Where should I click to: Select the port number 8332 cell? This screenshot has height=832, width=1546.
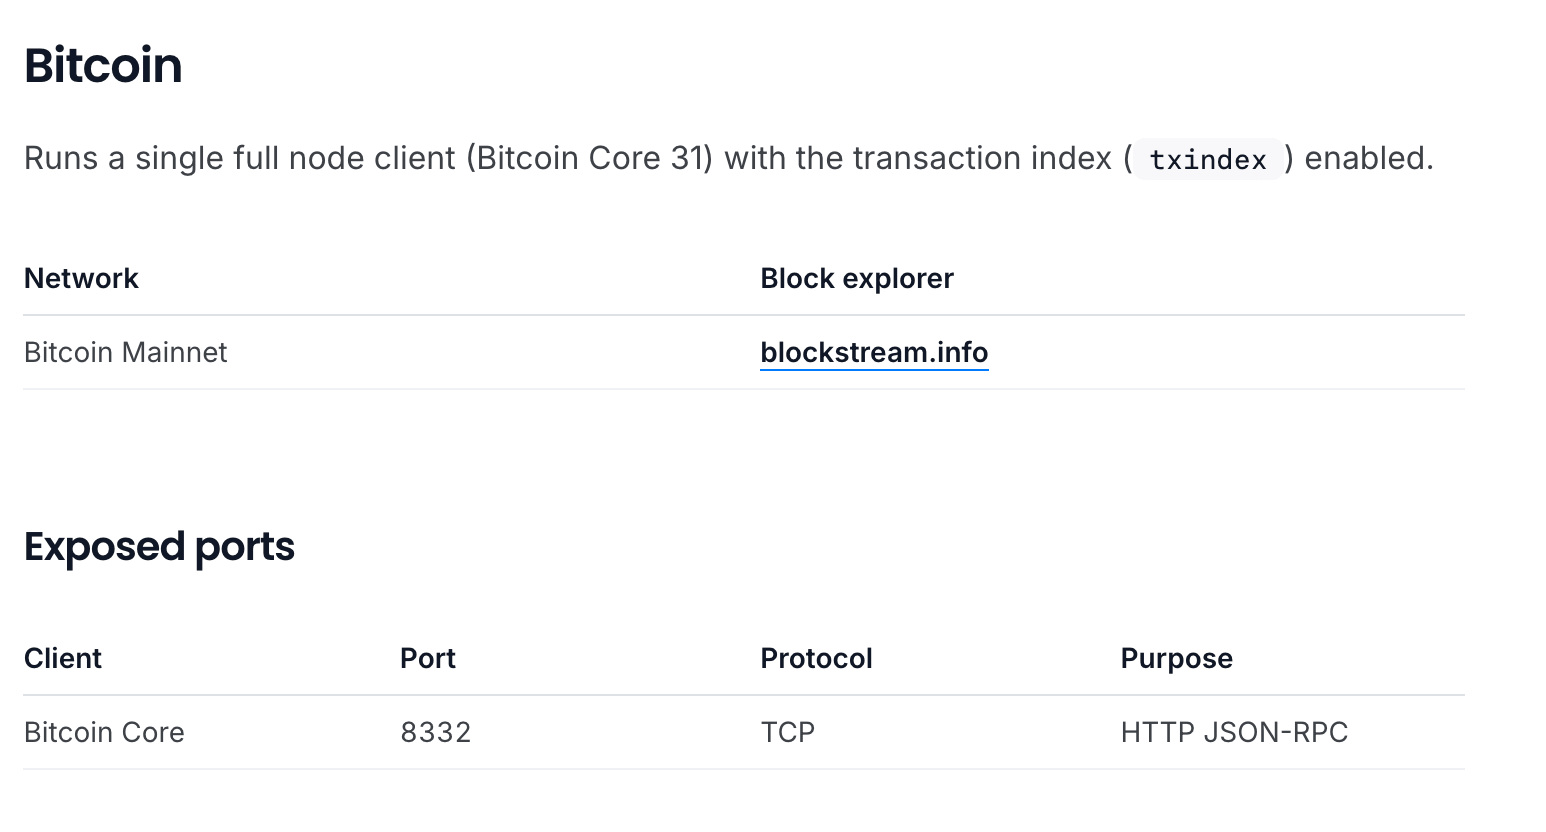point(435,732)
